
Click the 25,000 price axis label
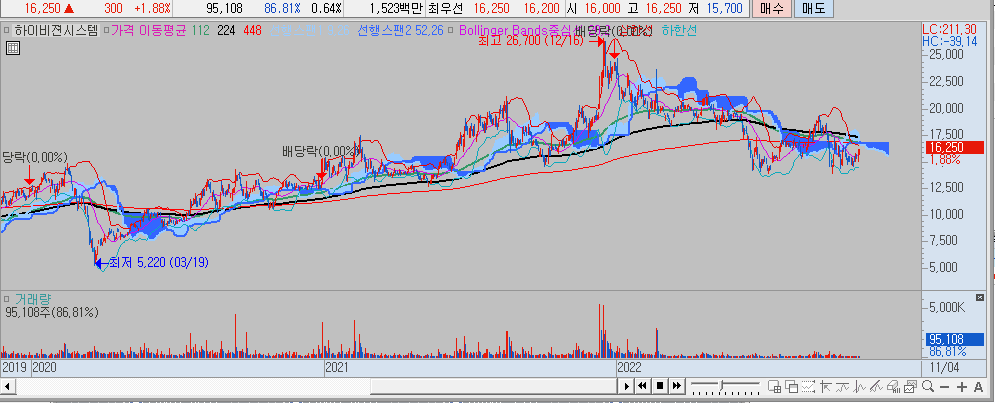[x=947, y=55]
